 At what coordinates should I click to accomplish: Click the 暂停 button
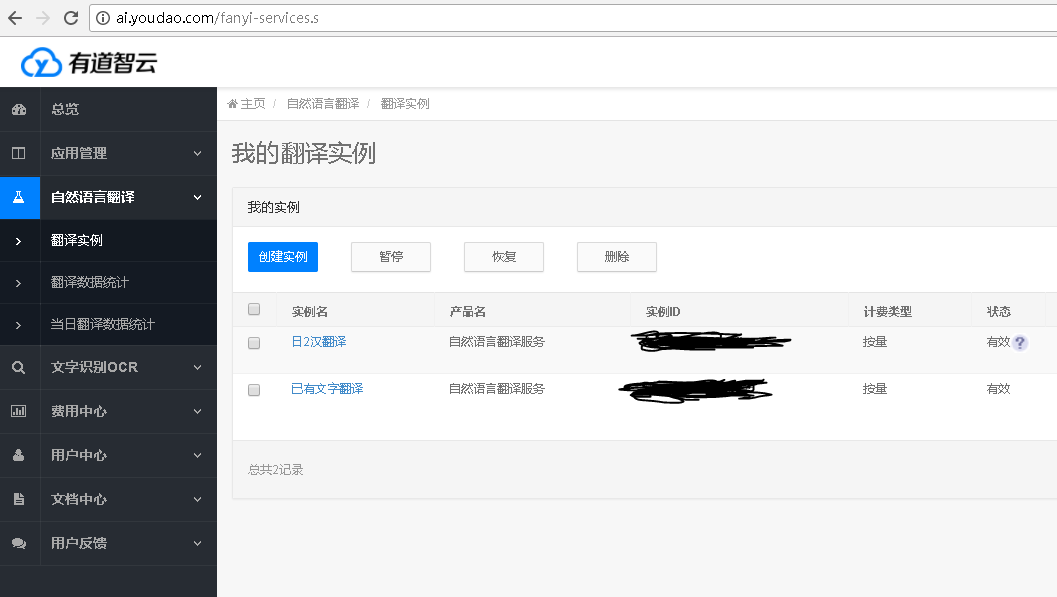point(391,257)
